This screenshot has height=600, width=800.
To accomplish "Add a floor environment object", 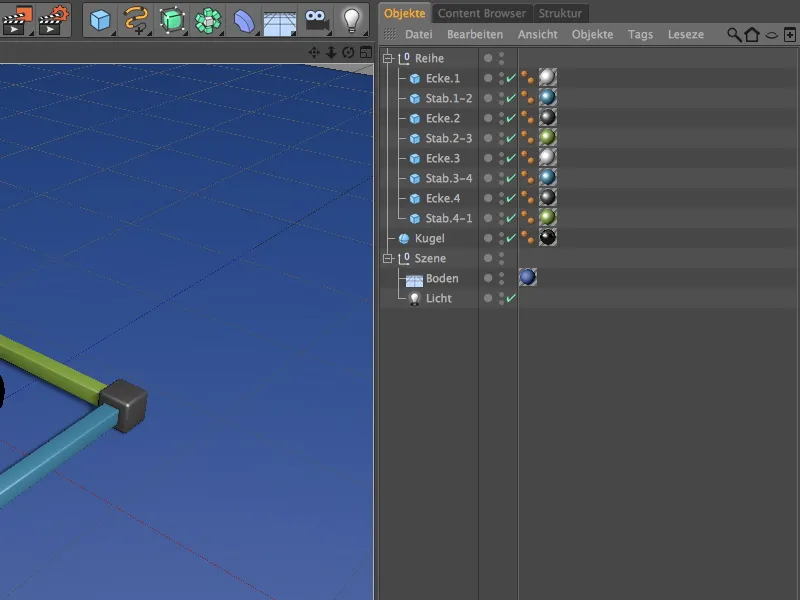I will click(x=279, y=19).
